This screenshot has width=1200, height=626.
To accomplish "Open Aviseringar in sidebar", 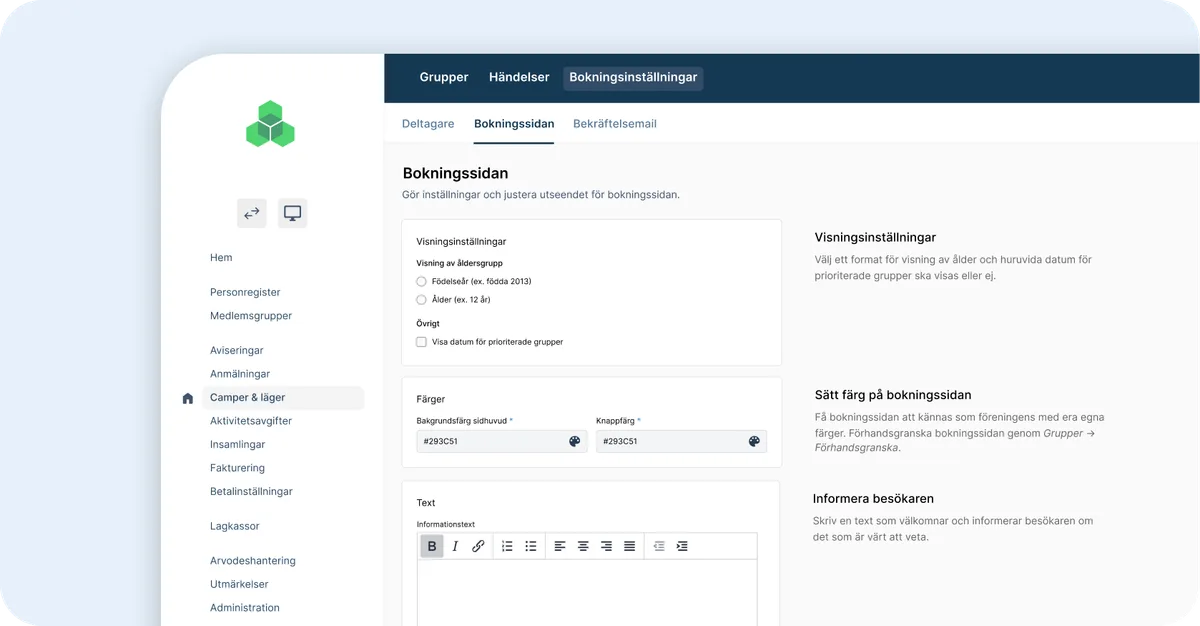I will tap(237, 351).
